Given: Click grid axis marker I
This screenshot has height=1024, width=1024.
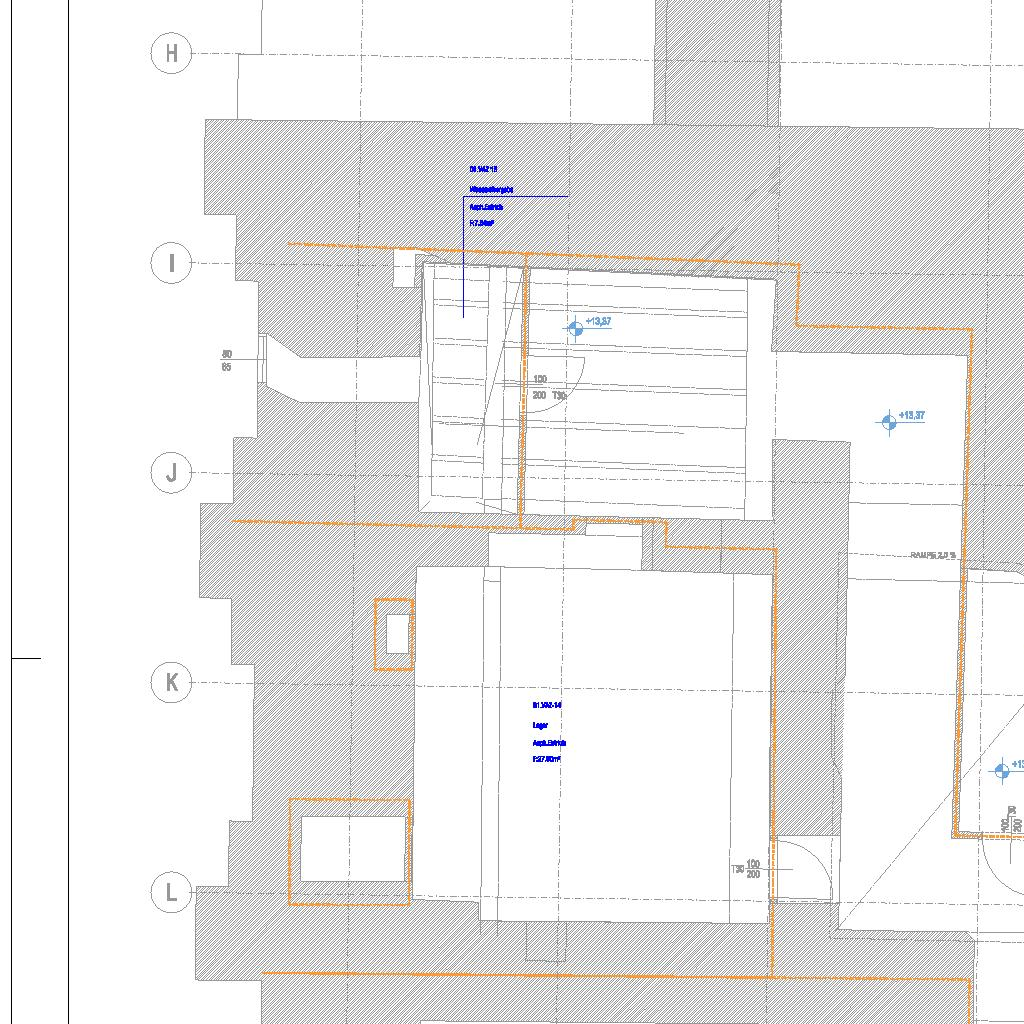Looking at the screenshot, I should [x=171, y=263].
